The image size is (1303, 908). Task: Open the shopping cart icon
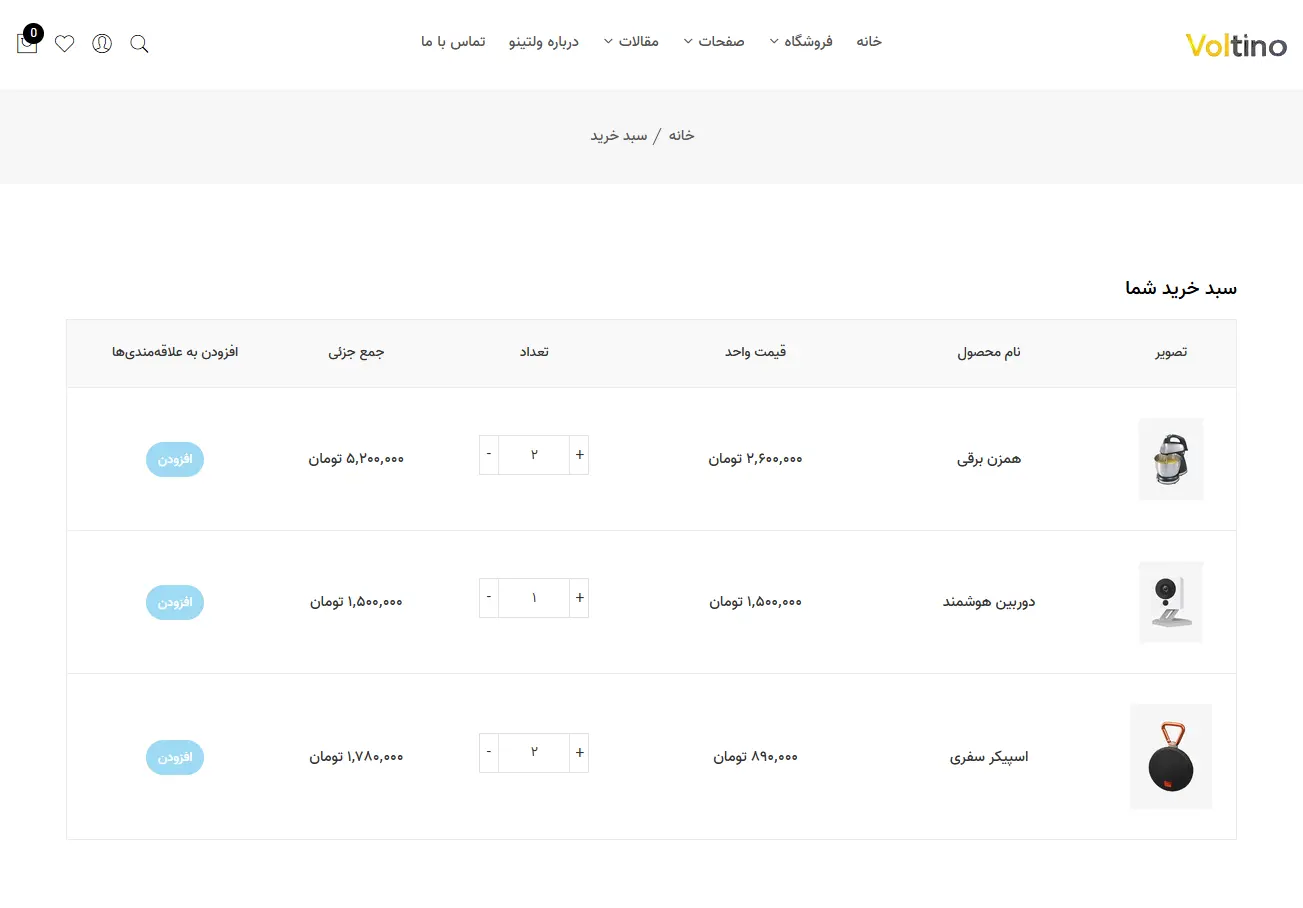28,43
